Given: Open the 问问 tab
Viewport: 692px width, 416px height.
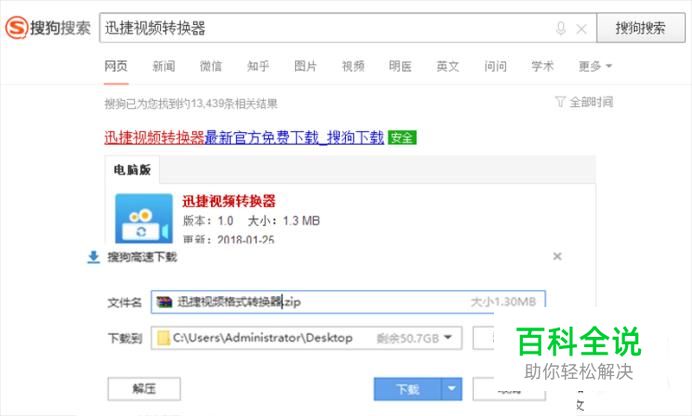Looking at the screenshot, I should click(495, 66).
